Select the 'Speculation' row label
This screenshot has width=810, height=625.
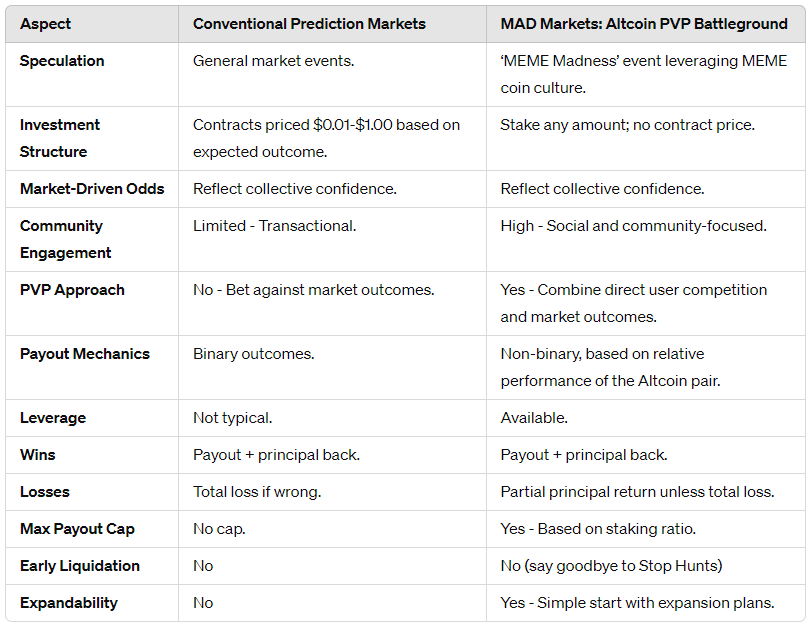coord(62,61)
